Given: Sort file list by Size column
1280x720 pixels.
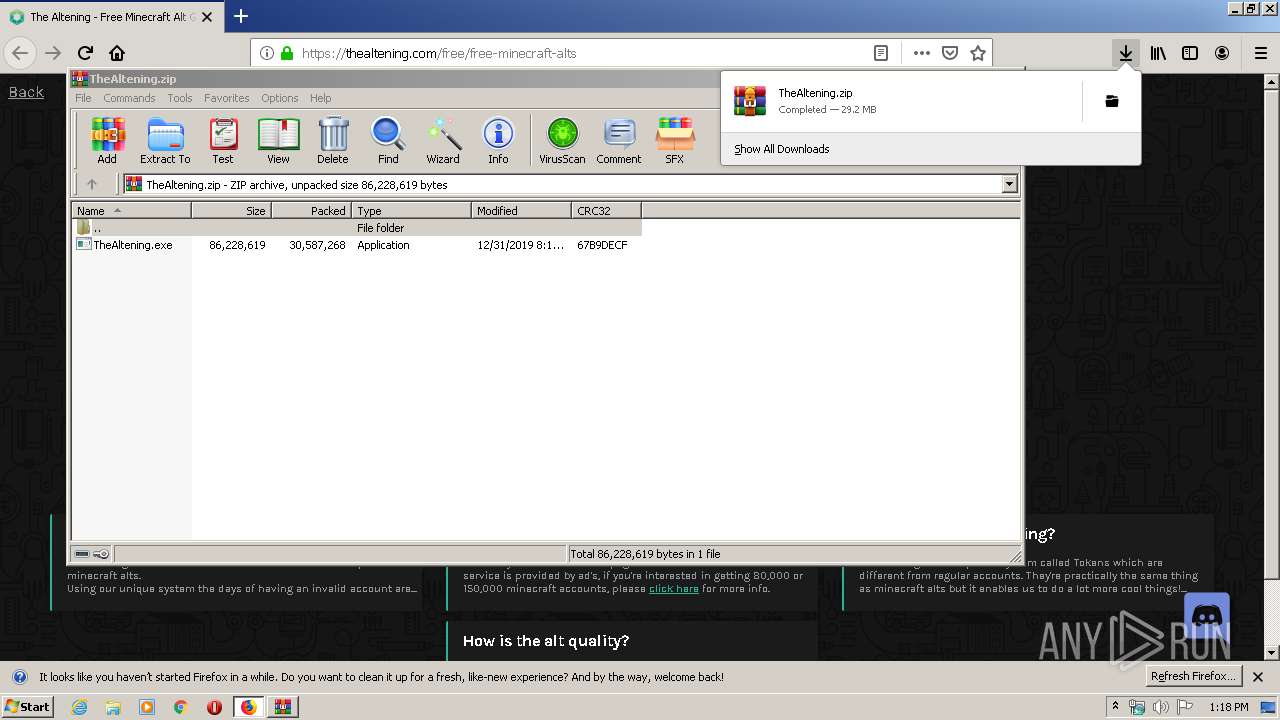Looking at the screenshot, I should click(x=231, y=210).
